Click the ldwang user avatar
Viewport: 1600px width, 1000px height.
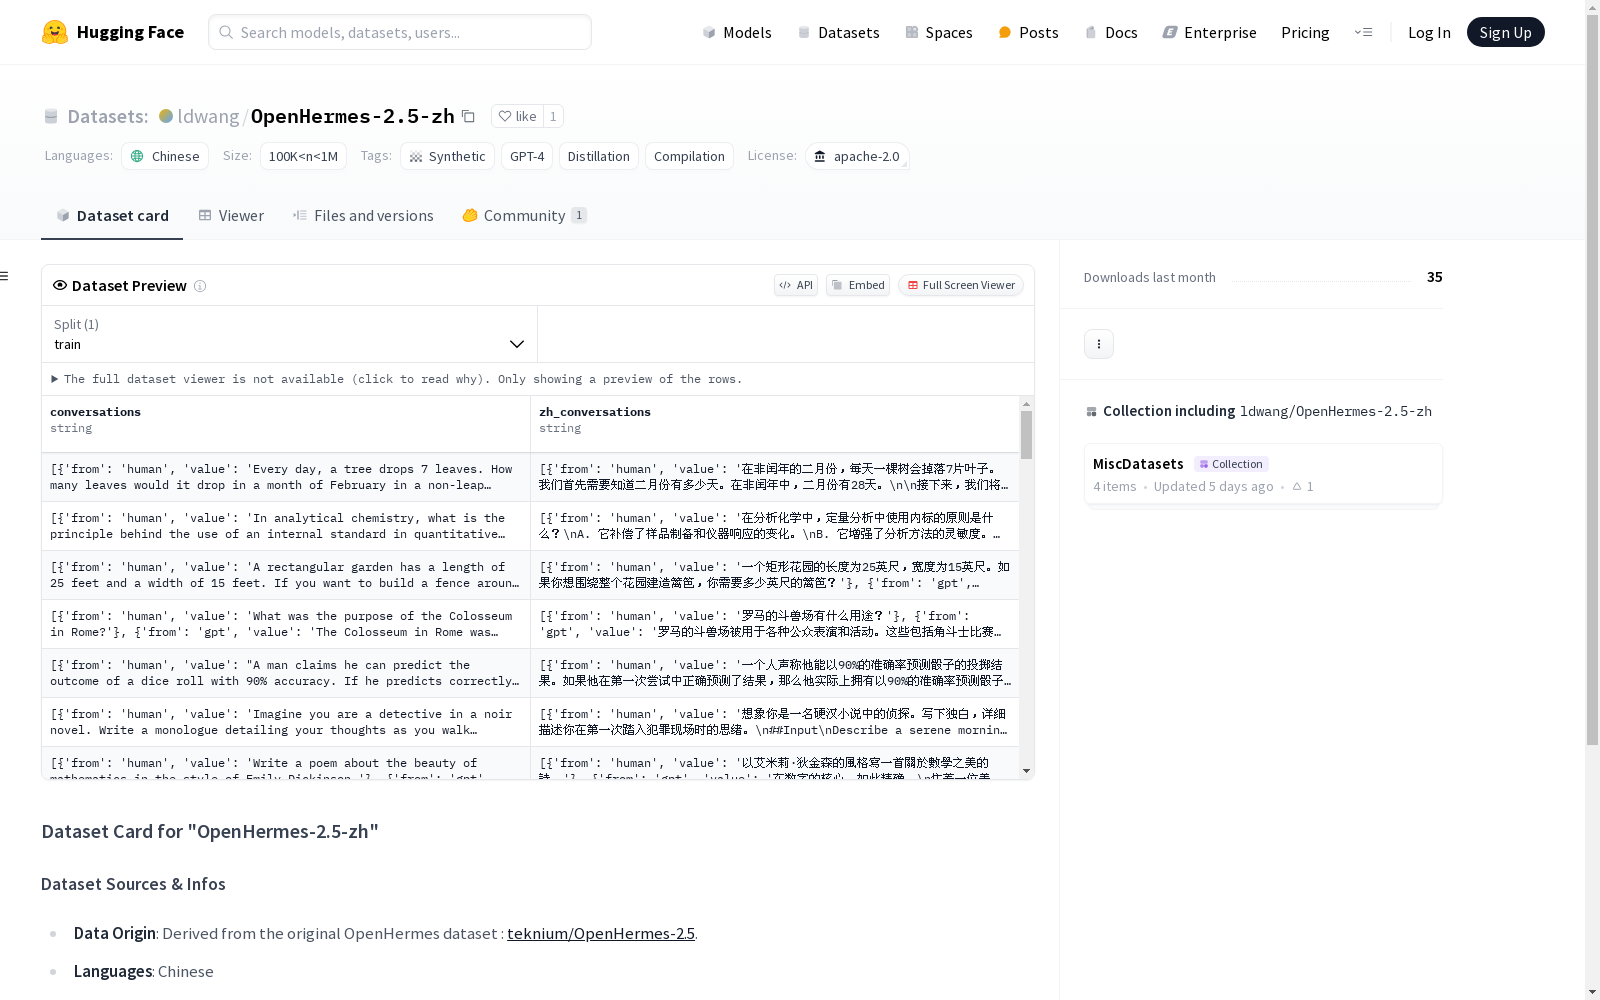(166, 116)
